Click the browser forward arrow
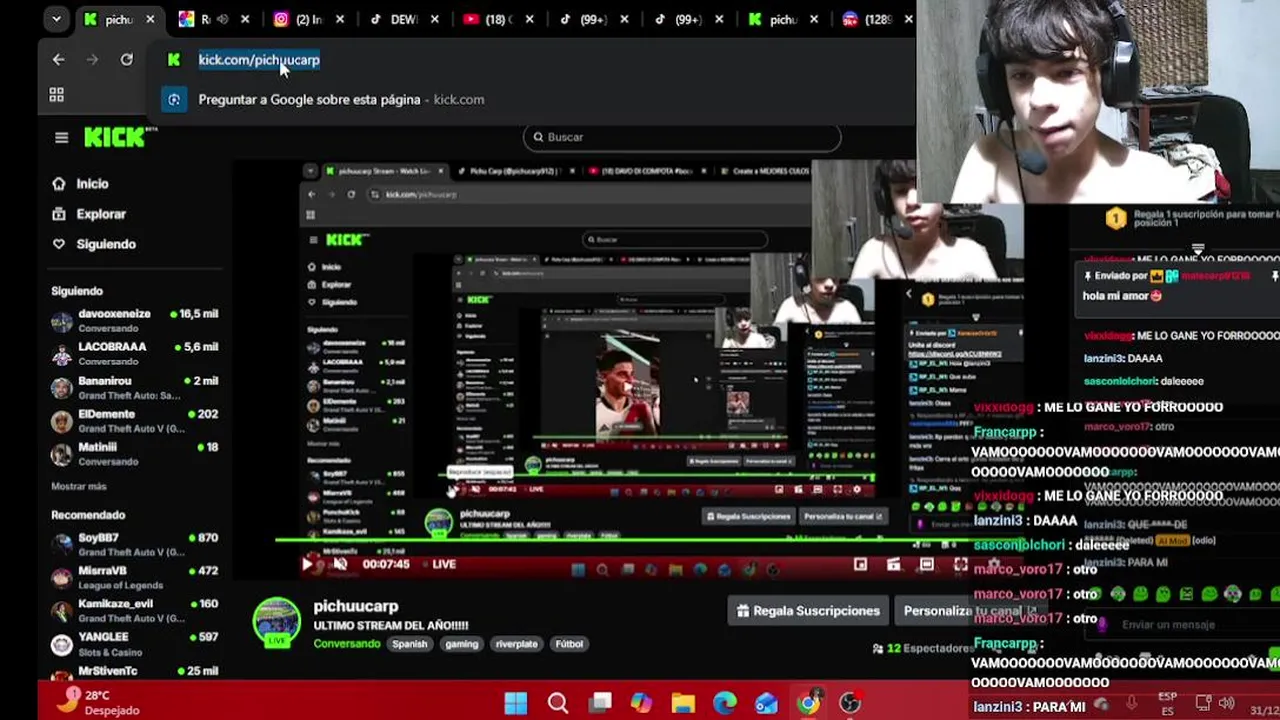 click(x=92, y=60)
